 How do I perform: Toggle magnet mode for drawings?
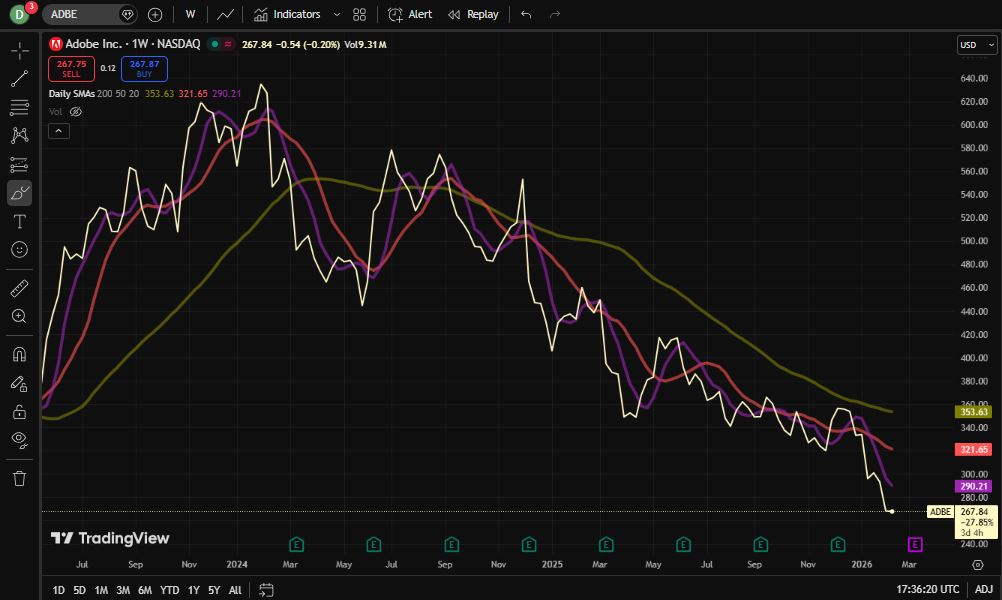point(19,355)
